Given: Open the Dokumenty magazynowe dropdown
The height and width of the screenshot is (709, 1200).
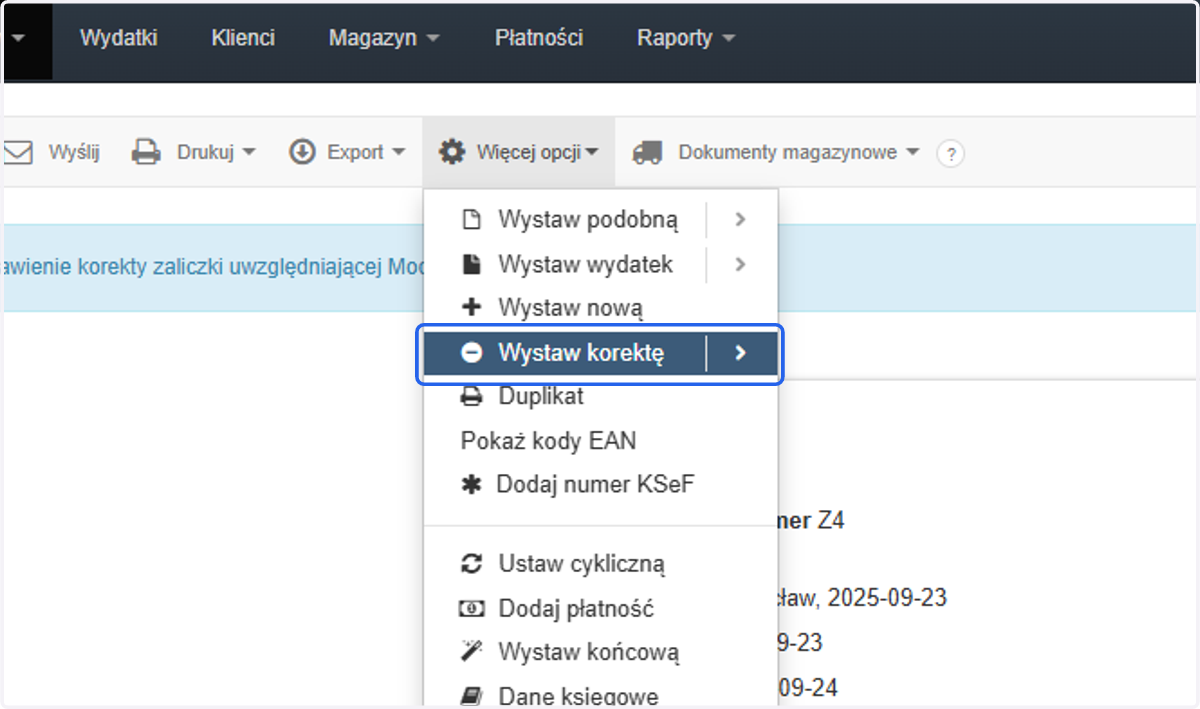Looking at the screenshot, I should [x=799, y=153].
